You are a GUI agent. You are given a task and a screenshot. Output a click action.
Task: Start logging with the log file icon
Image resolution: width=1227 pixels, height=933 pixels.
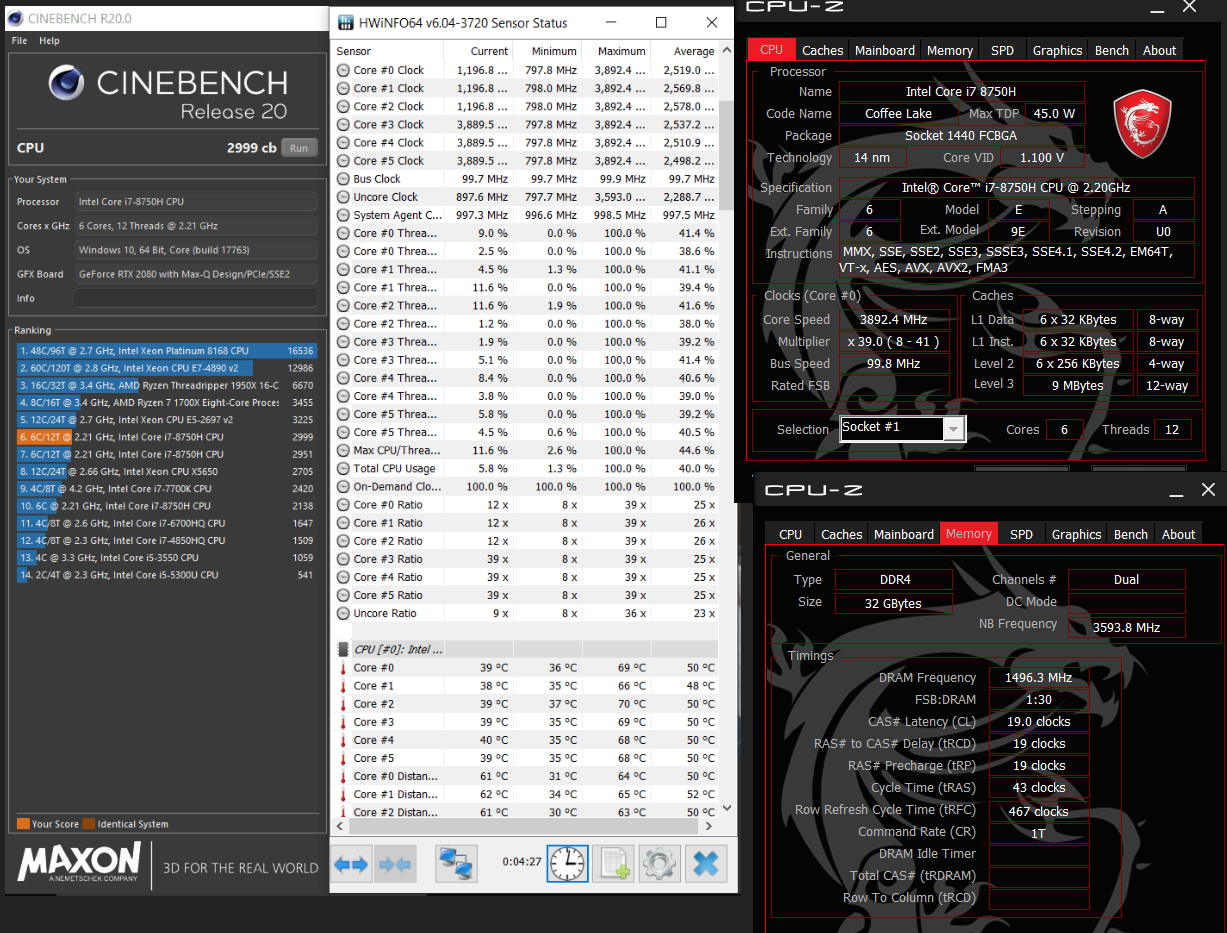coord(612,863)
